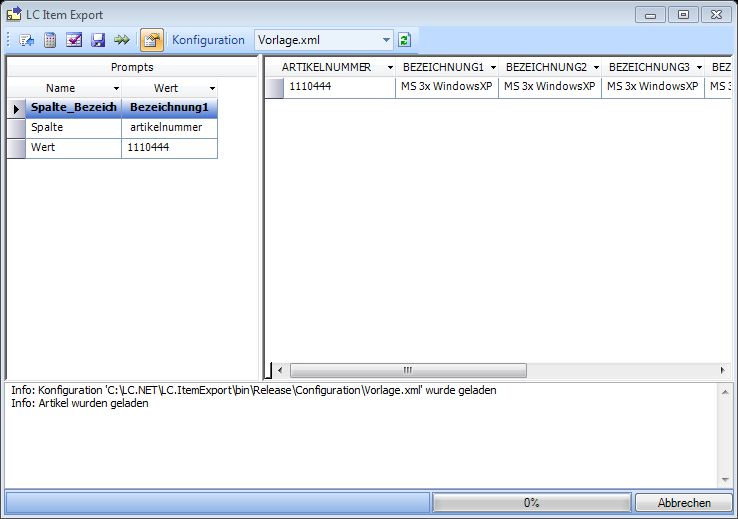The image size is (738, 519).
Task: Click the Wert cell containing 1110444
Action: [169, 148]
